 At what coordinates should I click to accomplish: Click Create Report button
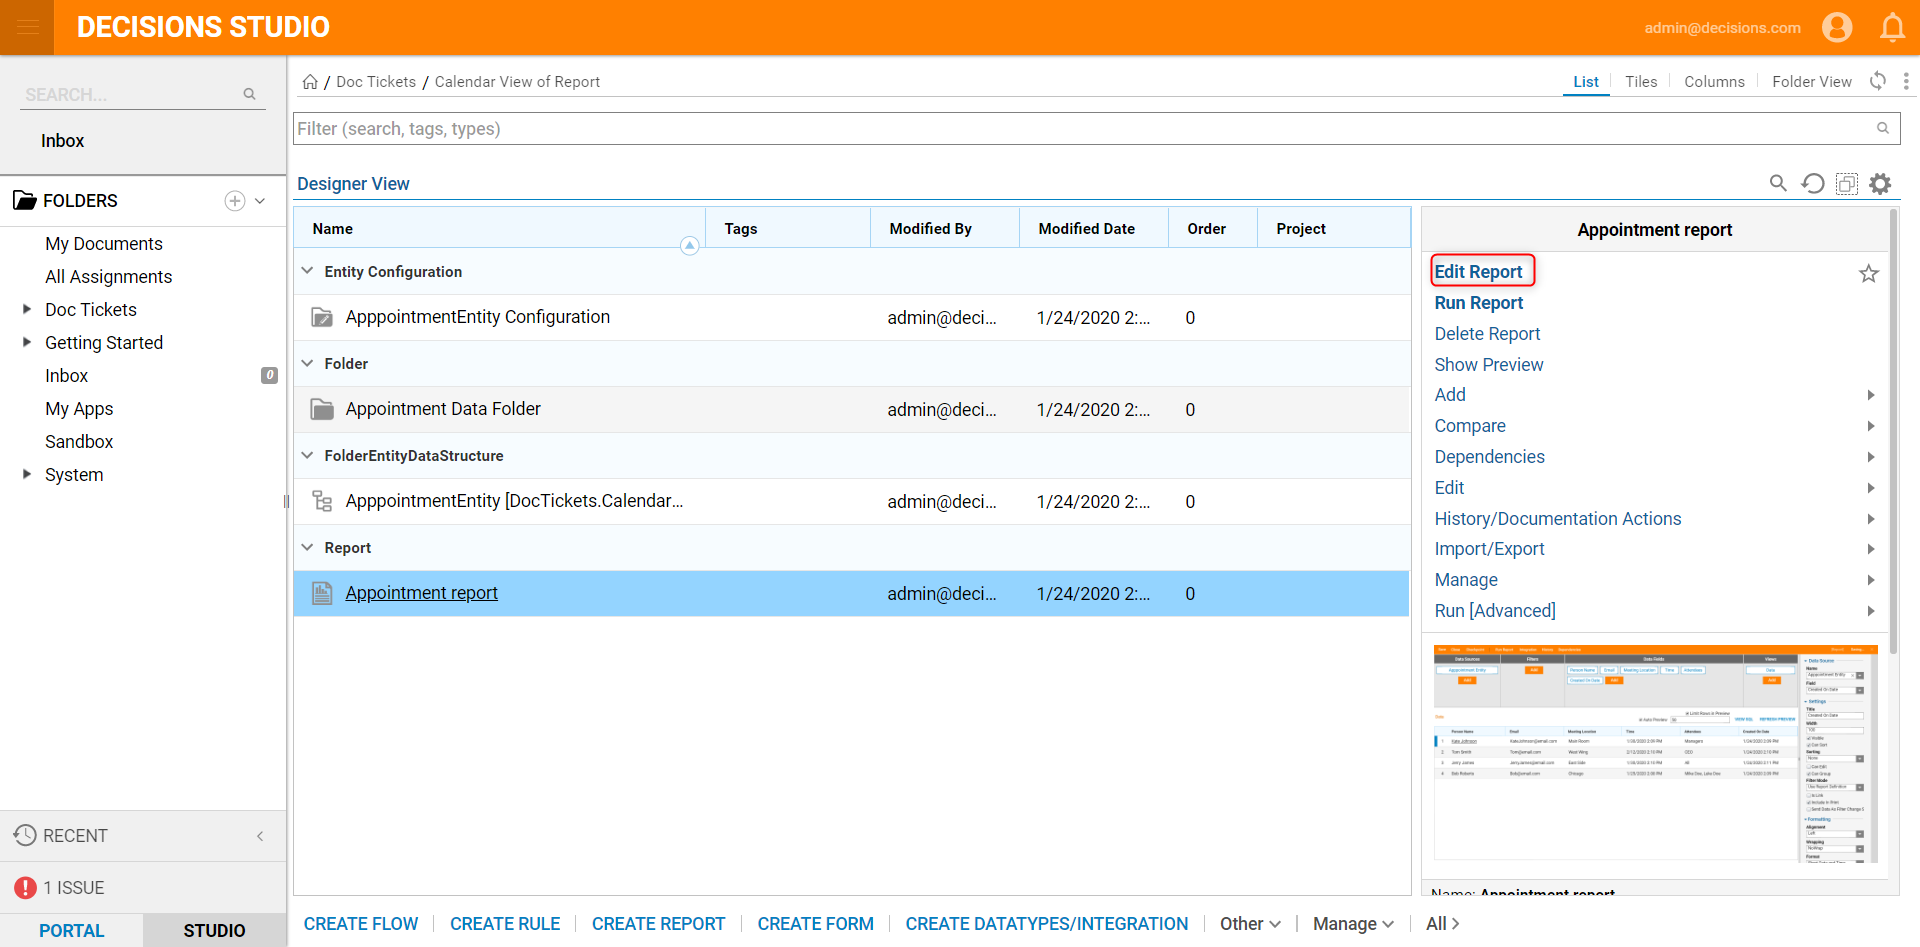(x=658, y=924)
